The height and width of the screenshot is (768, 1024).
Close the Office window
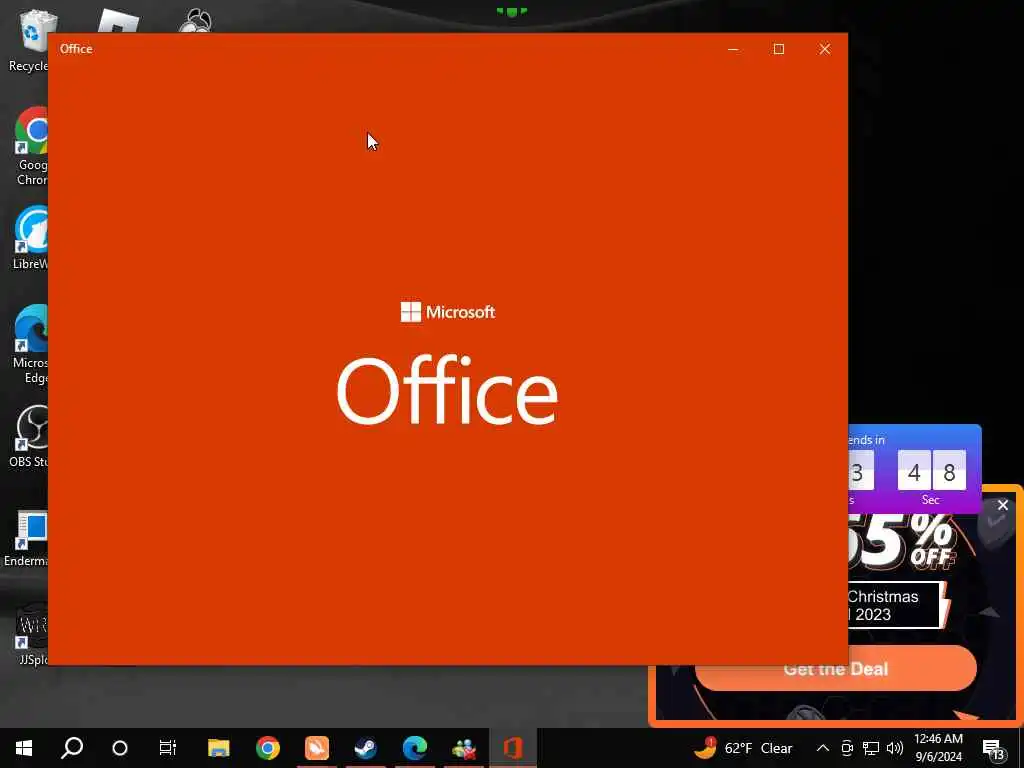click(825, 49)
